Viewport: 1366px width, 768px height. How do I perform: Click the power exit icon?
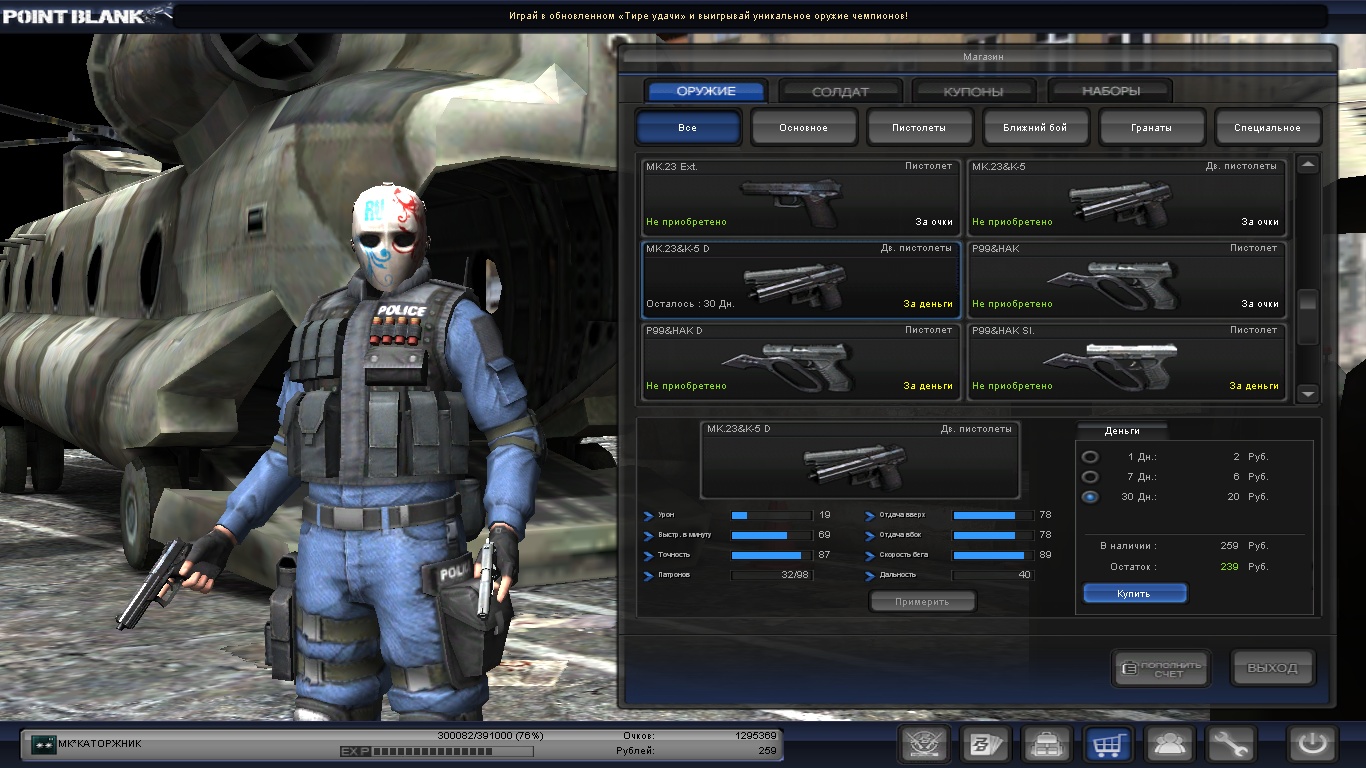coord(1313,744)
